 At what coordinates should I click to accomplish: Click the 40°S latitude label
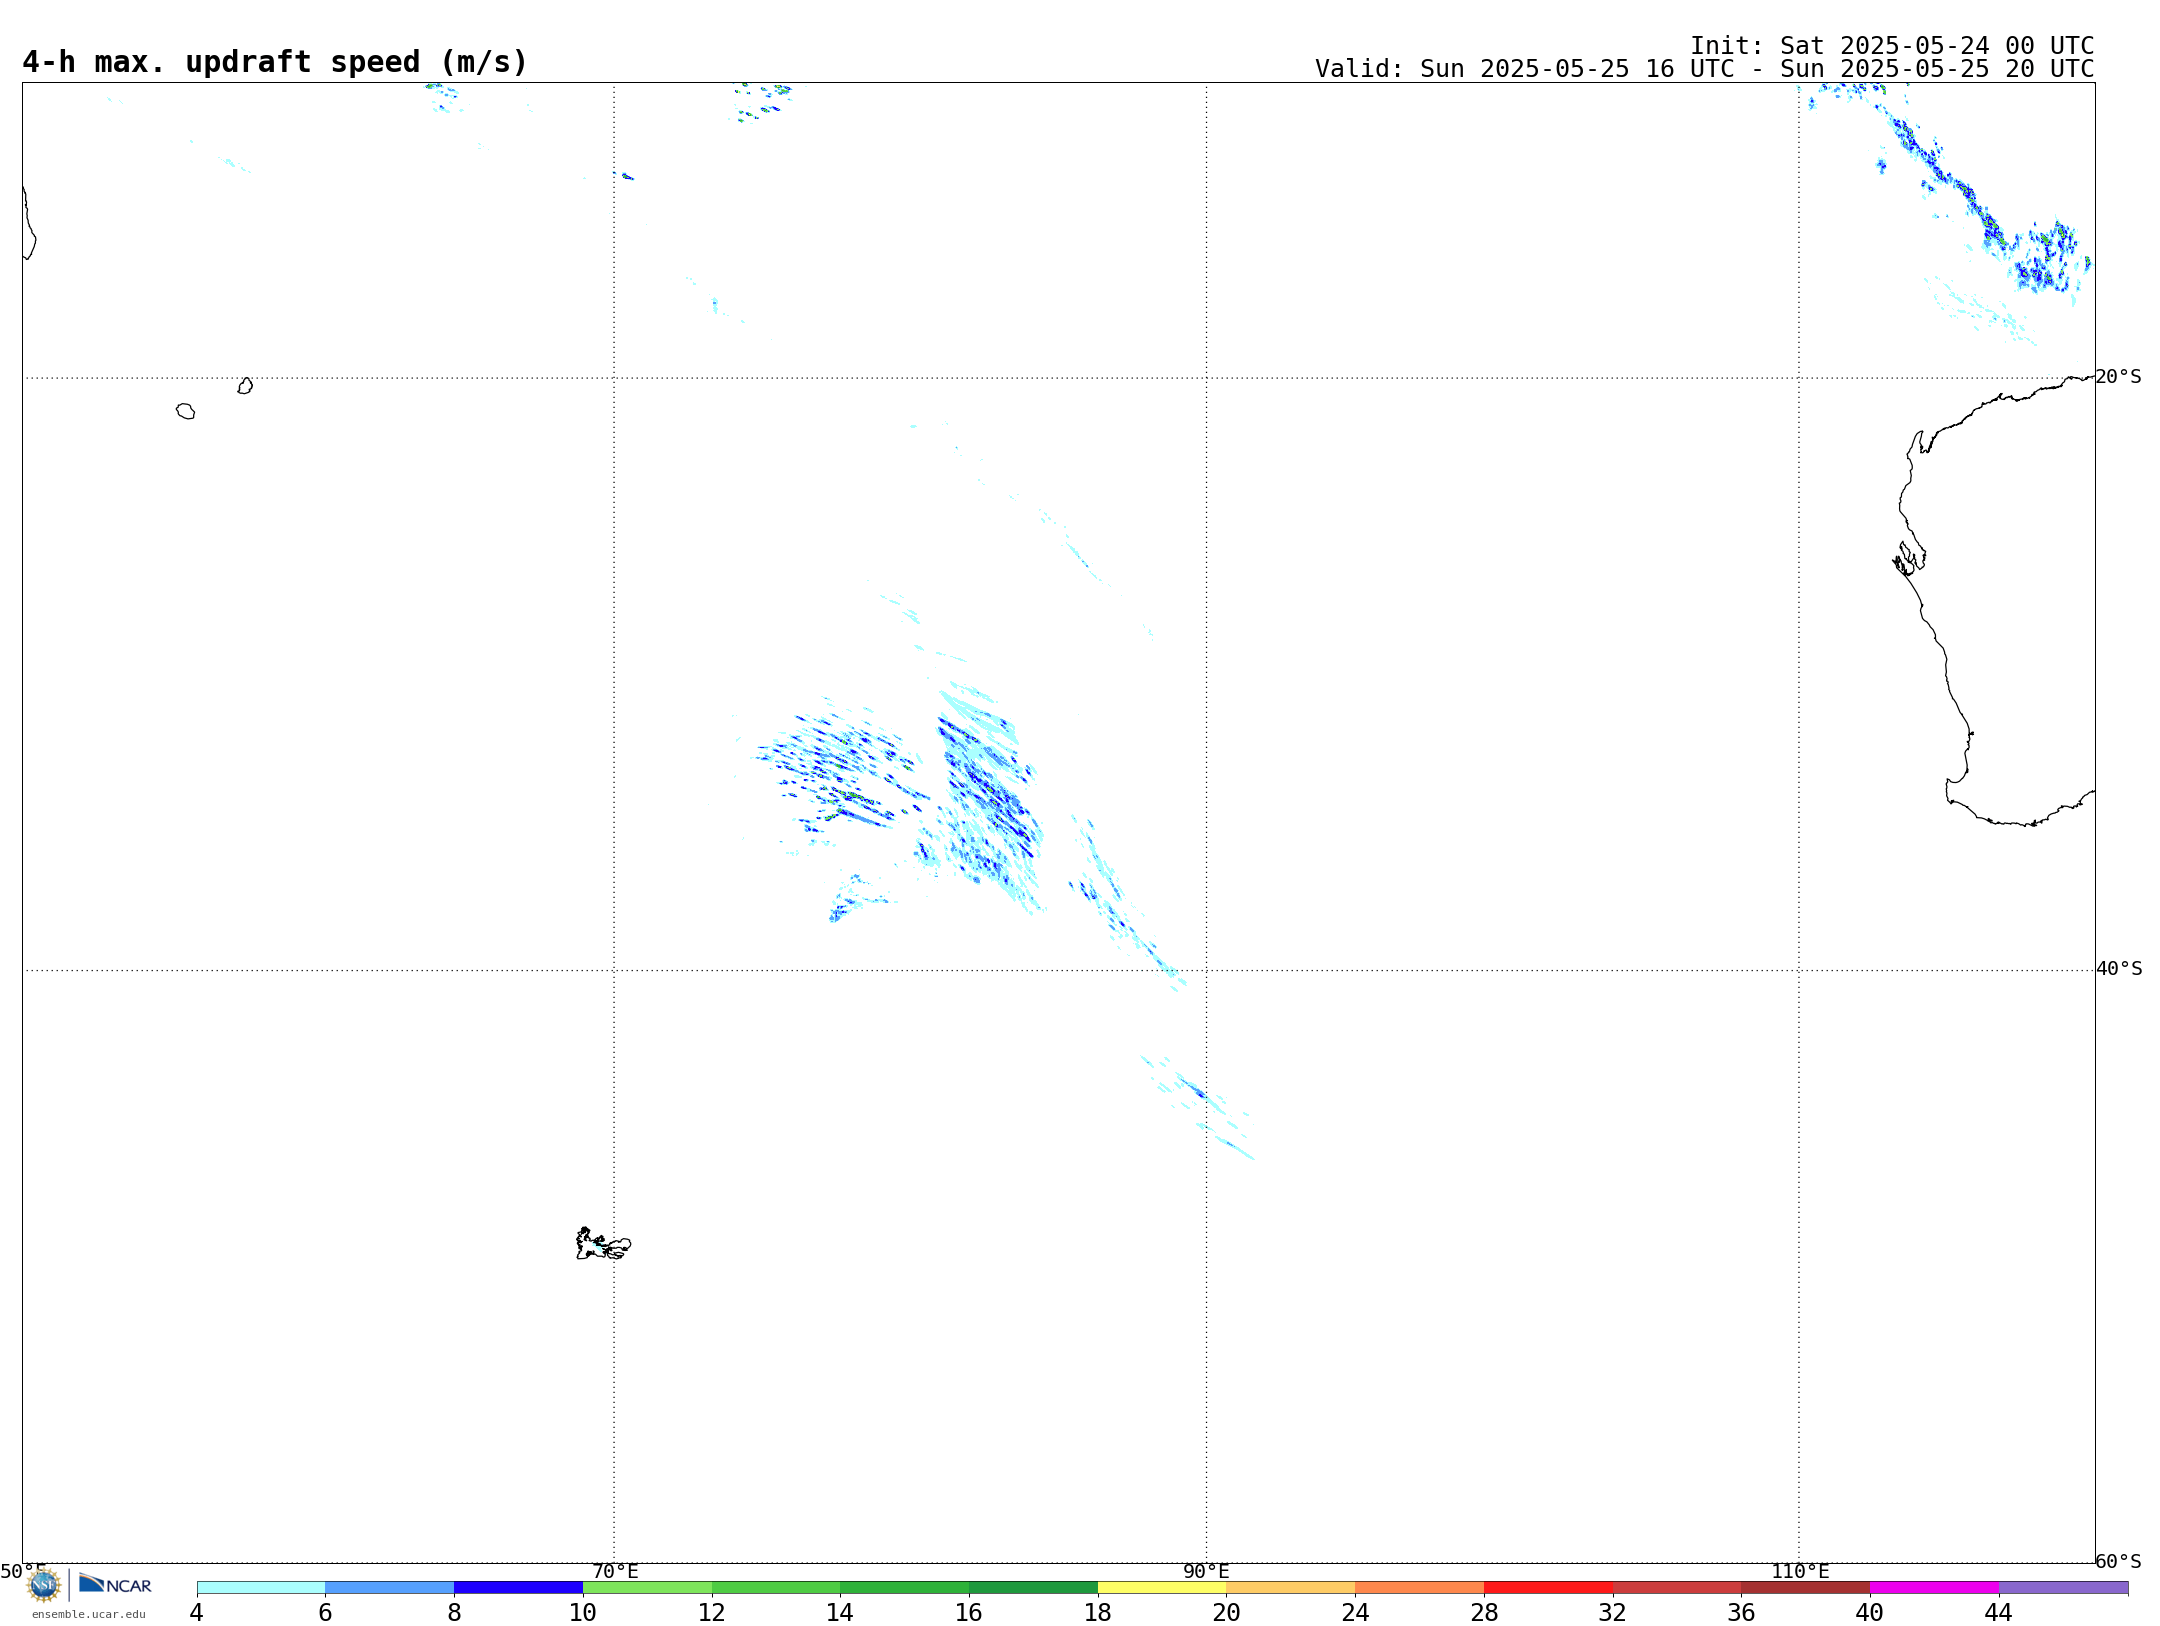[x=2119, y=969]
